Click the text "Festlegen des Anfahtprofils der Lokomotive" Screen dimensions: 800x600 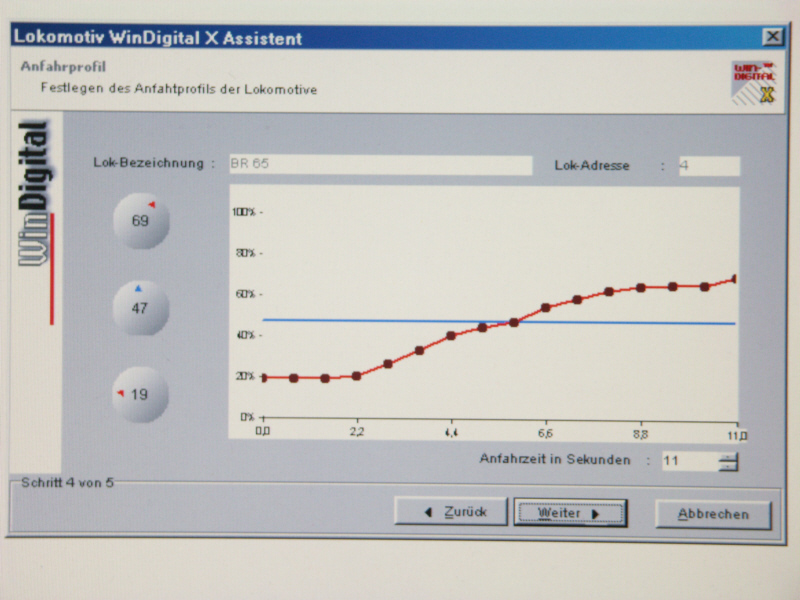click(x=179, y=89)
